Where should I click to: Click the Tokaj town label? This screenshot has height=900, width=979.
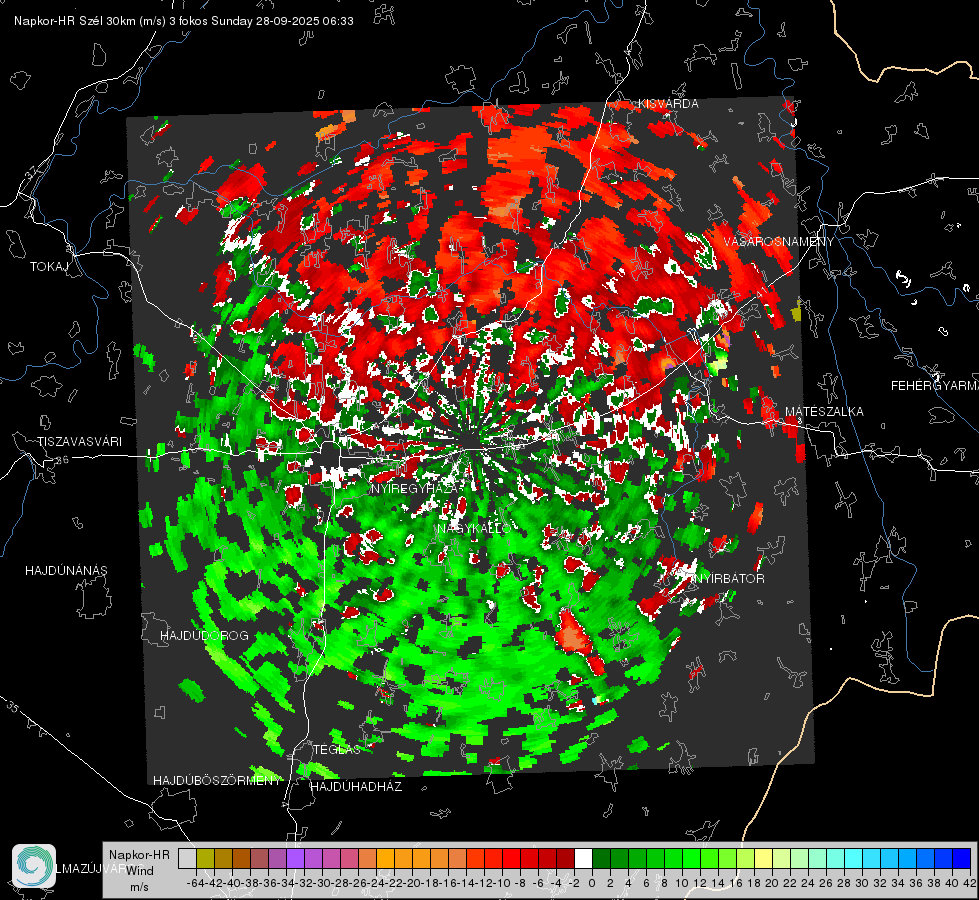click(x=49, y=267)
